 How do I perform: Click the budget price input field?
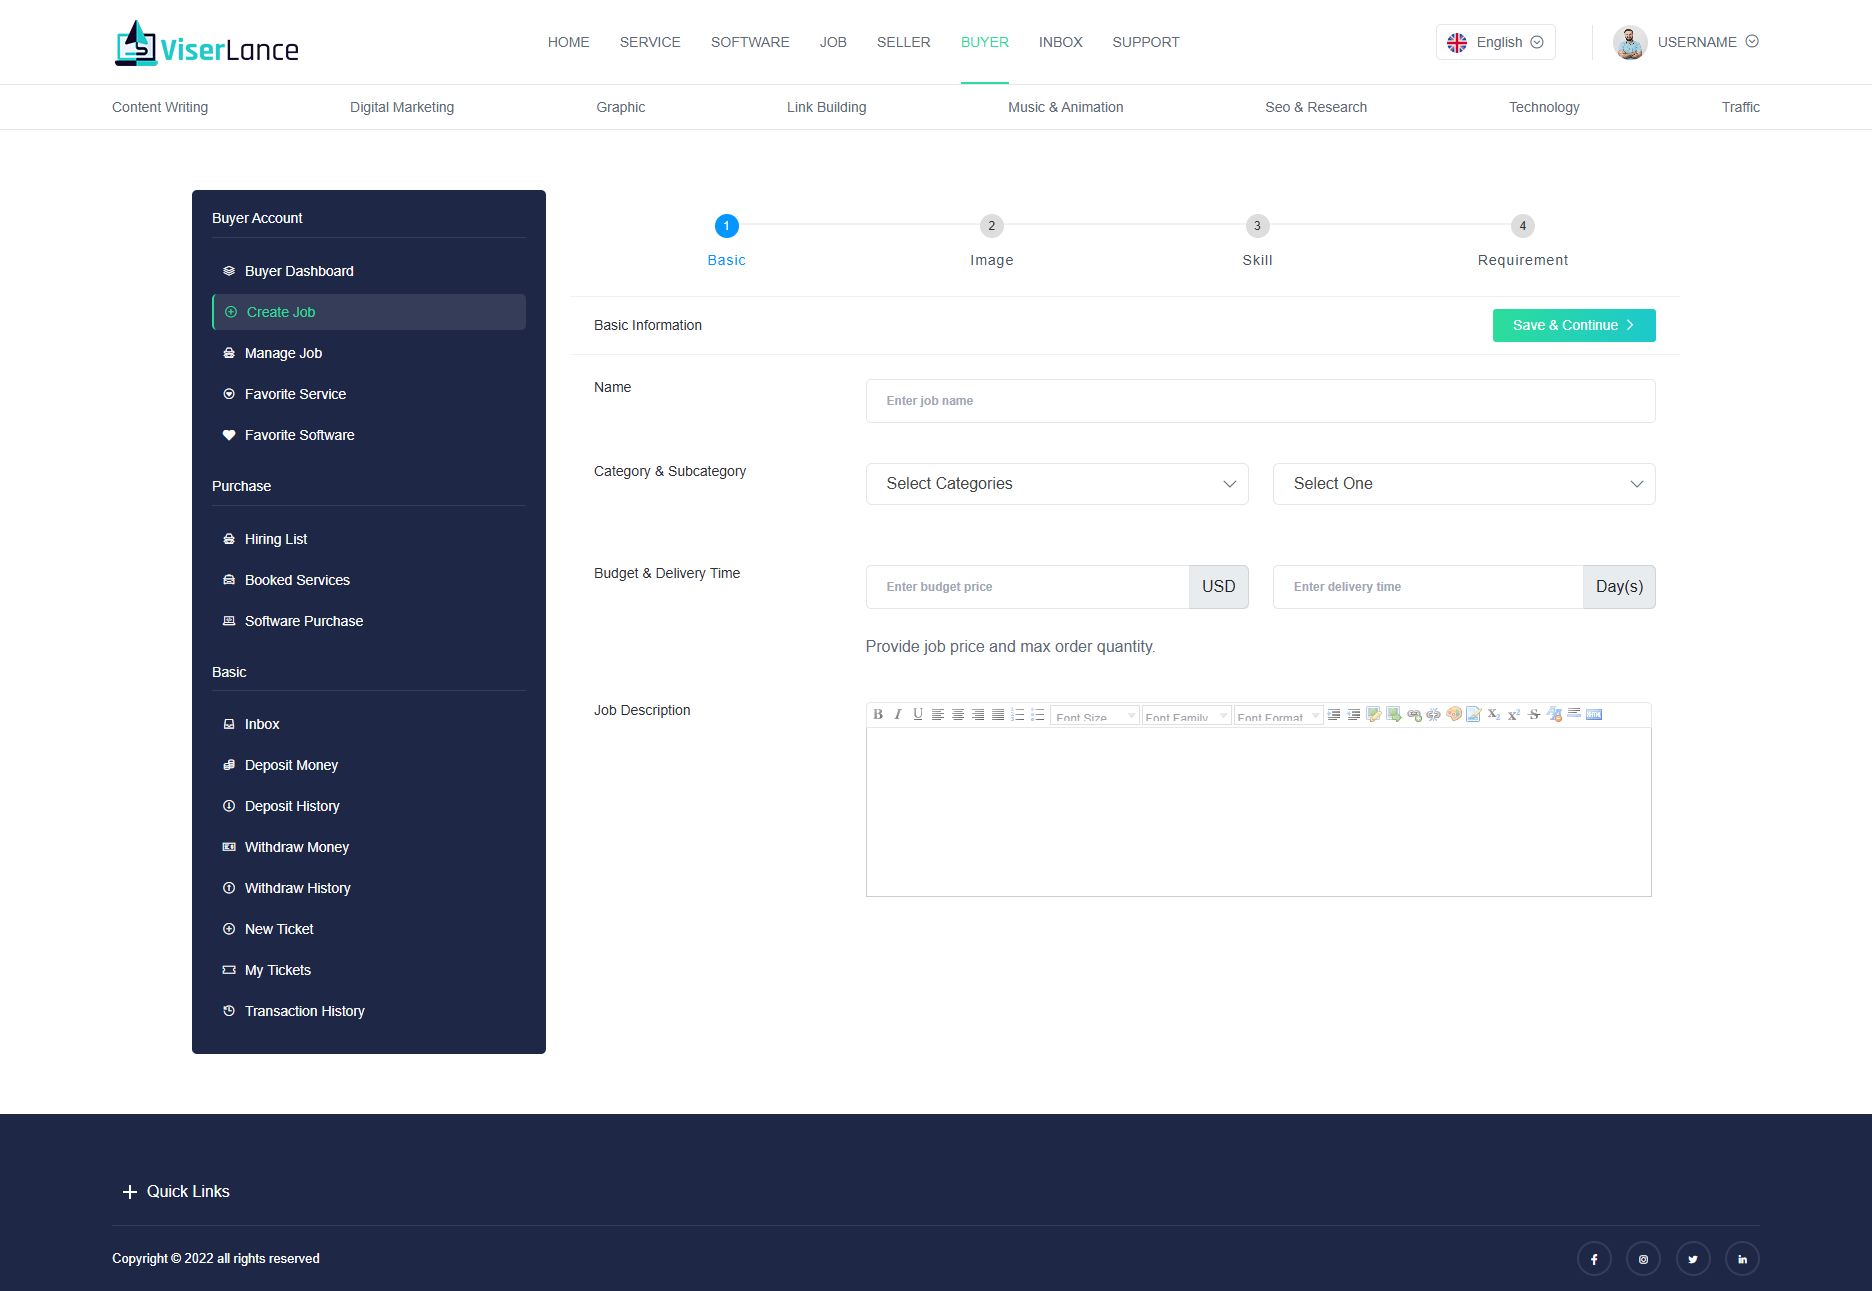point(1027,587)
